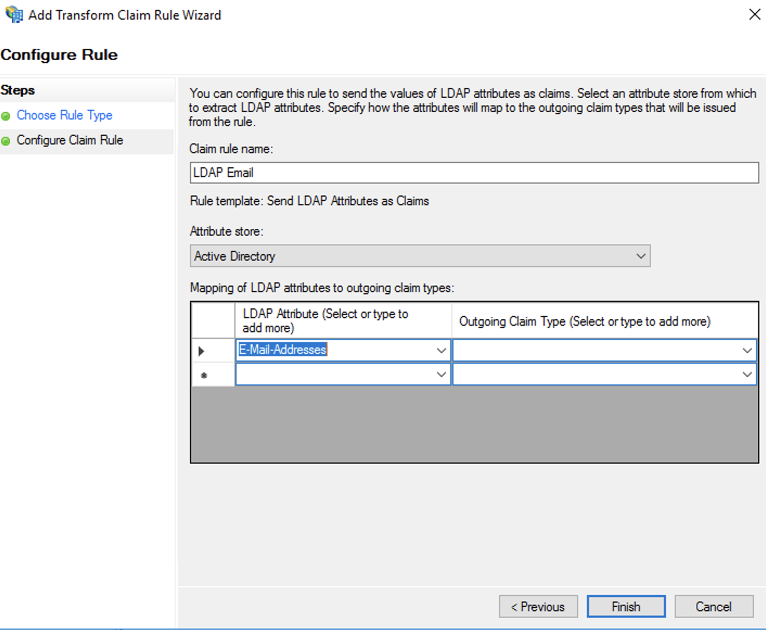Click the green bullet beside Configure Claim Rule
The image size is (766, 630).
[x=6, y=141]
